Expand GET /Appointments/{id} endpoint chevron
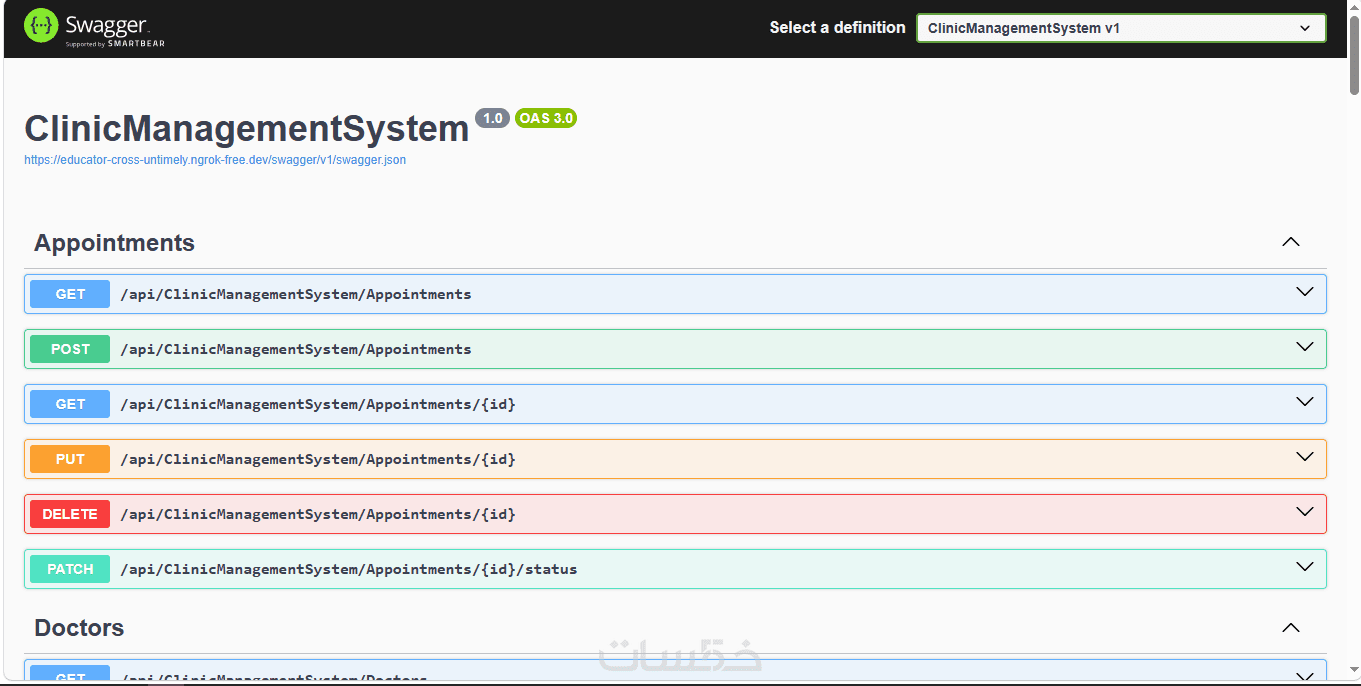This screenshot has width=1361, height=686. coord(1304,402)
